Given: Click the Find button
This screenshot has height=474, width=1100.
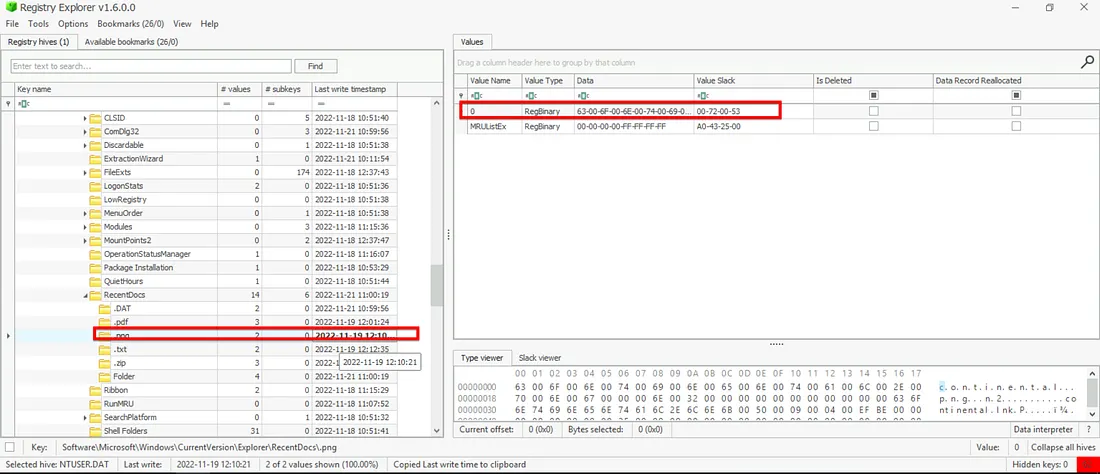Looking at the screenshot, I should point(316,66).
